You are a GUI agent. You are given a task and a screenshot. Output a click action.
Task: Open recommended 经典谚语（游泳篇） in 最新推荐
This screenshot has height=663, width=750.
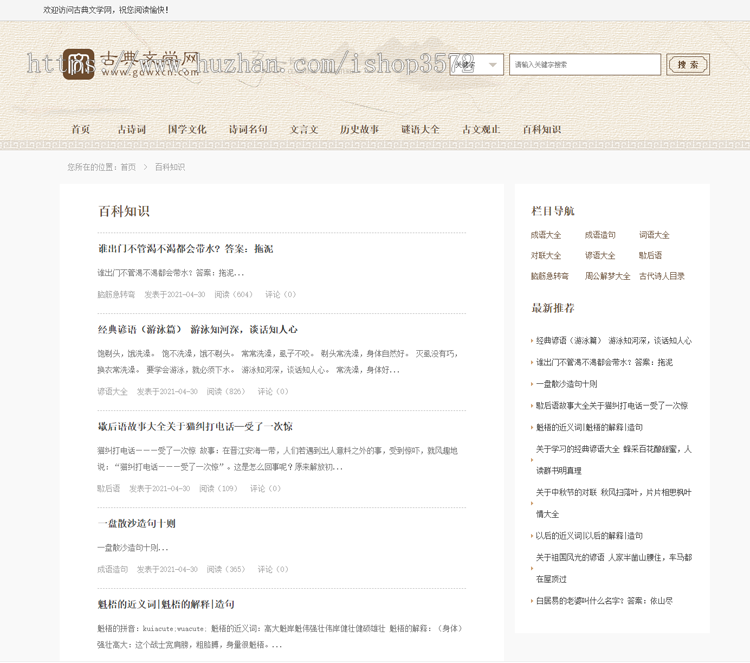(x=614, y=341)
